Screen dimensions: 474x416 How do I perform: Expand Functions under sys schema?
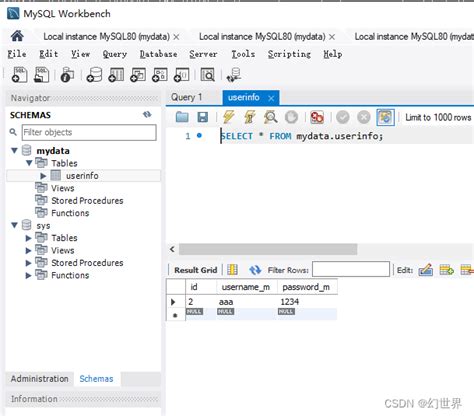[x=29, y=275]
